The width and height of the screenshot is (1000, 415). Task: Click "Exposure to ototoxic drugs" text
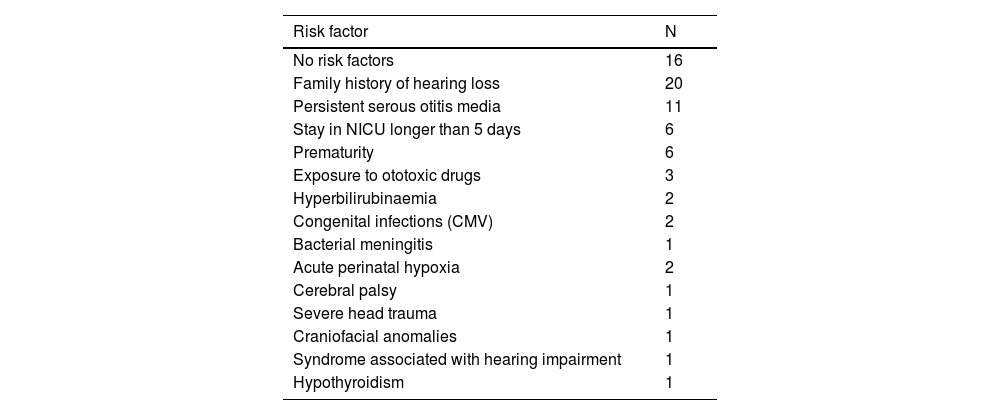point(386,176)
